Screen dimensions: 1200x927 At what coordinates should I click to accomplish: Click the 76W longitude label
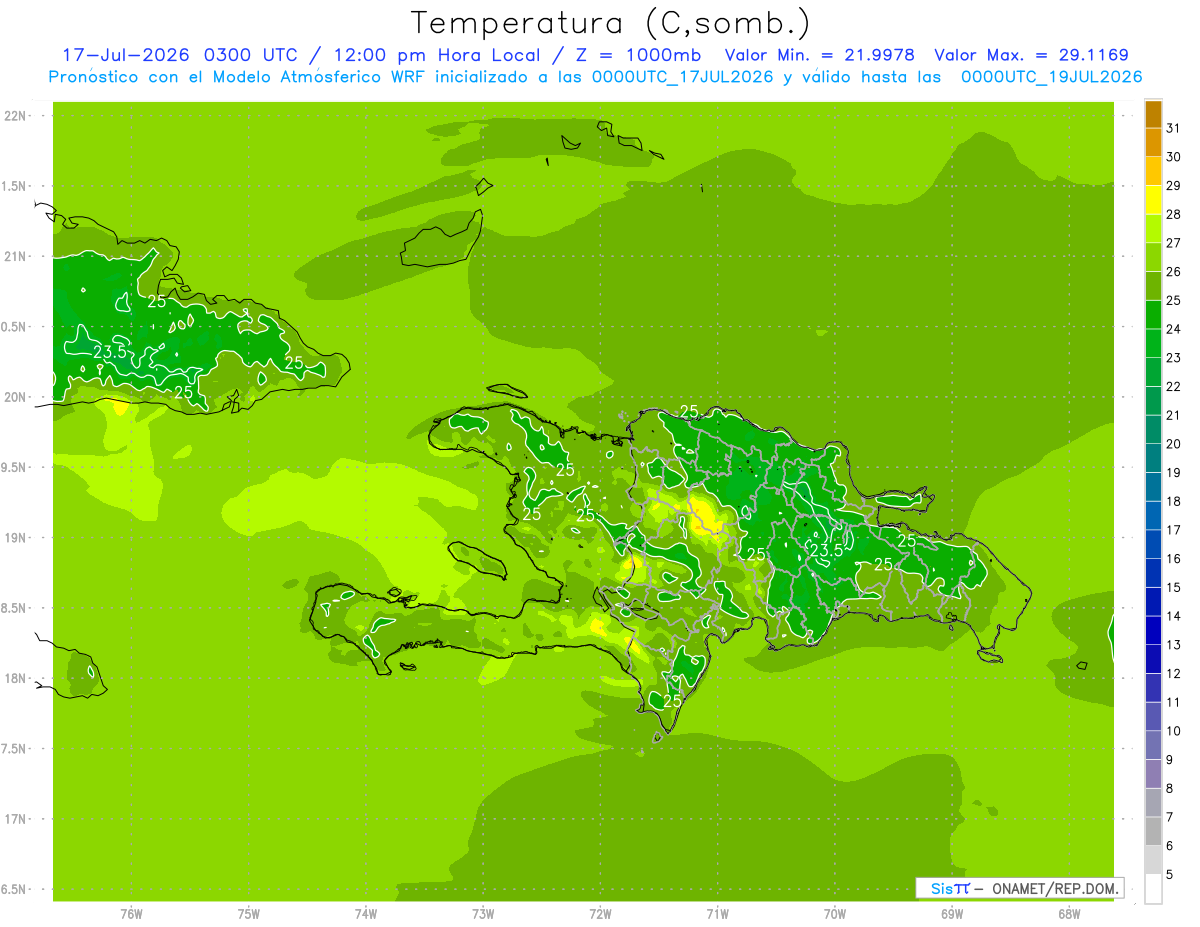click(131, 914)
